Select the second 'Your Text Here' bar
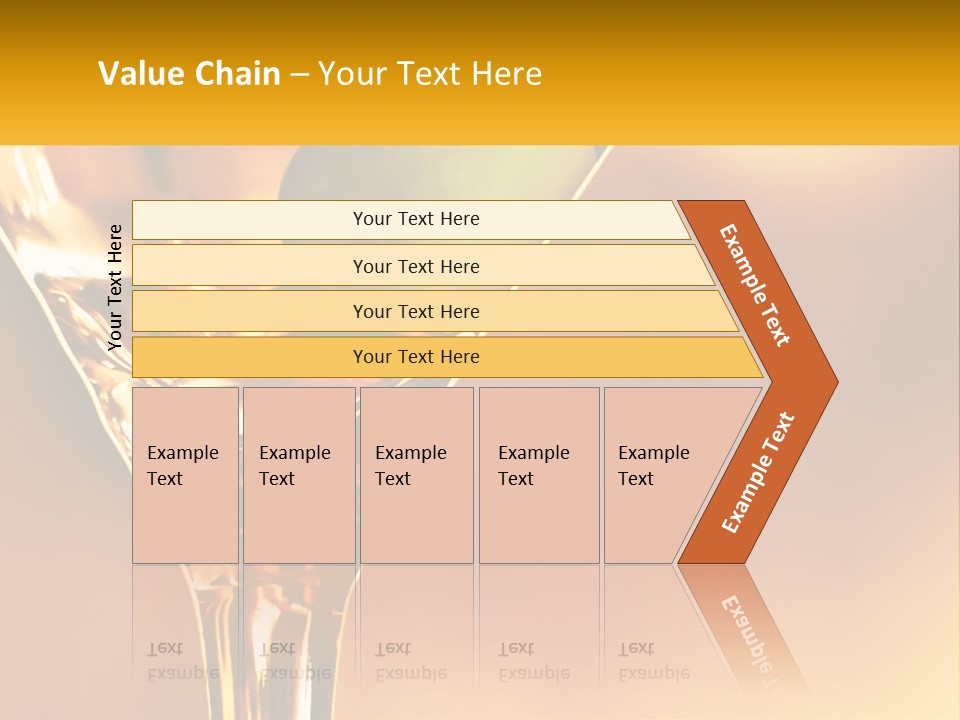Image resolution: width=960 pixels, height=720 pixels. (423, 266)
